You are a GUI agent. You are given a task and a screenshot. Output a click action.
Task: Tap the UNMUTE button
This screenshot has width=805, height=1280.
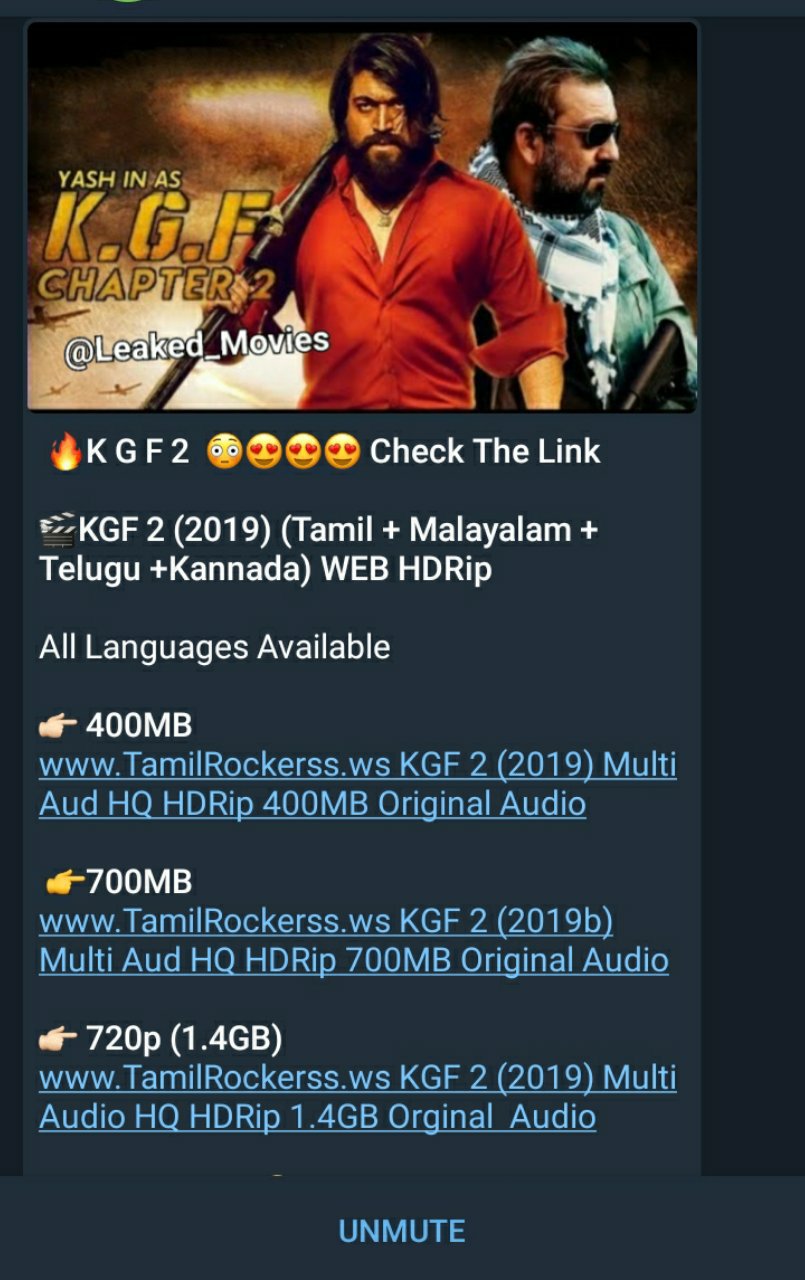coord(402,1230)
